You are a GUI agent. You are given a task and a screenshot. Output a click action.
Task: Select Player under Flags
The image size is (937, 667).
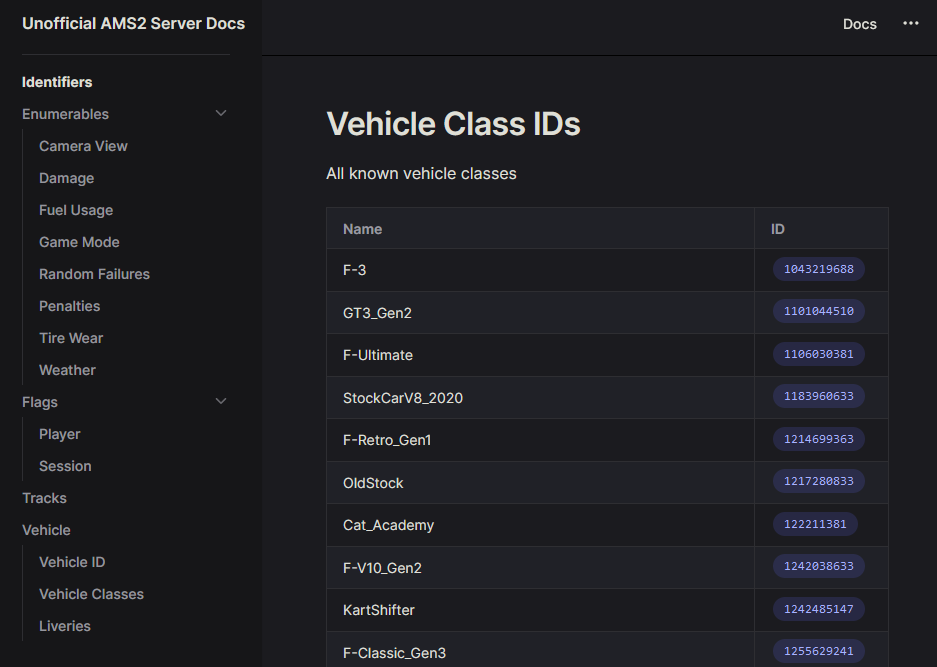click(59, 434)
